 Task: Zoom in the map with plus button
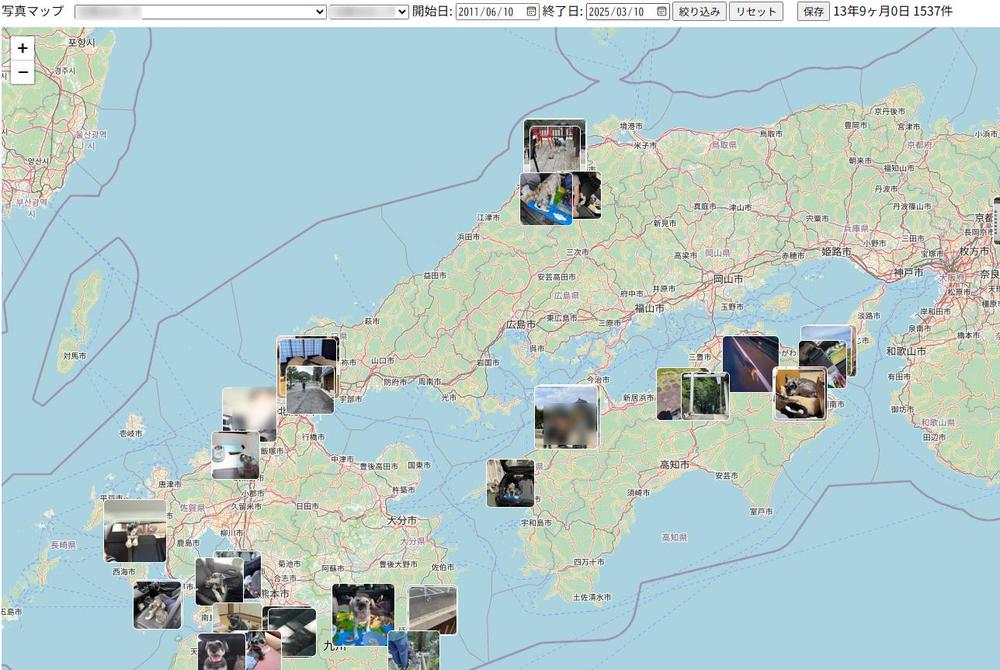[x=22, y=48]
